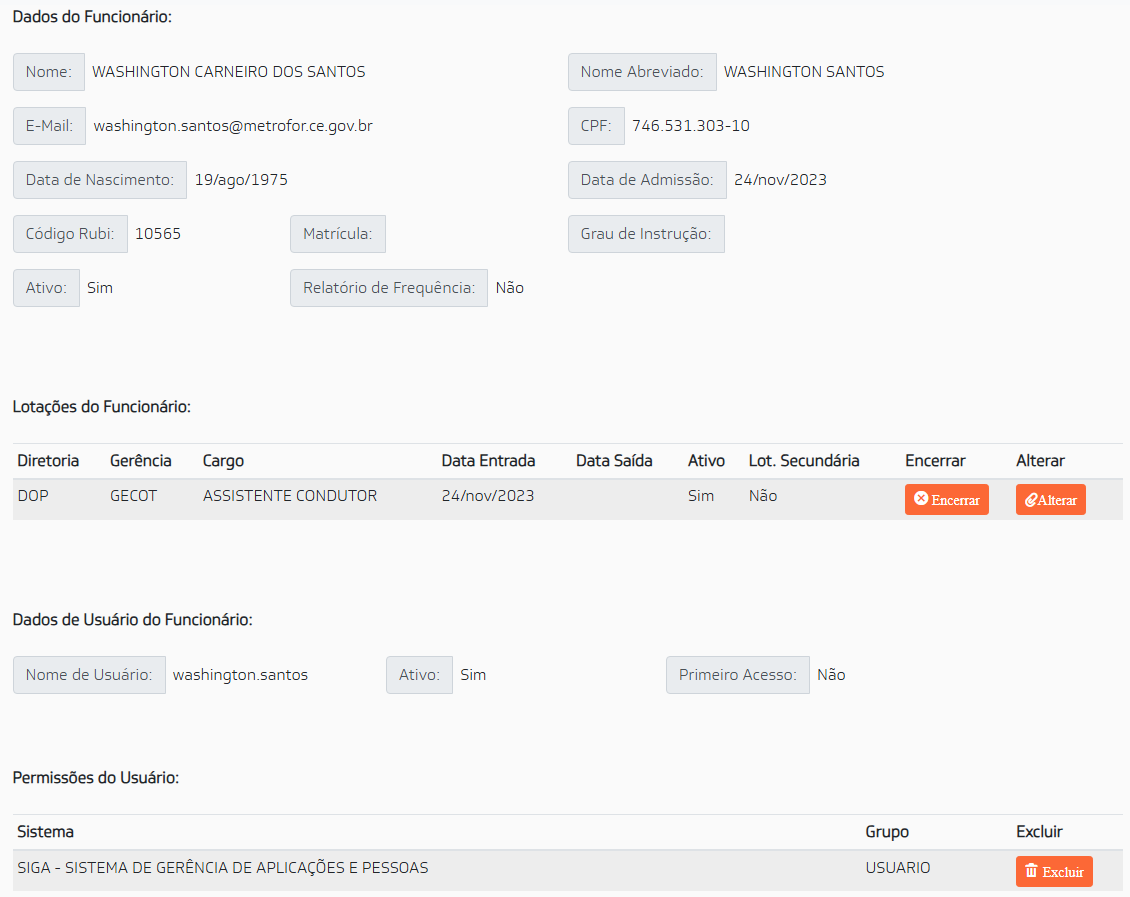Click the Dados do Funcionário heading
The image size is (1130, 897).
point(92,17)
